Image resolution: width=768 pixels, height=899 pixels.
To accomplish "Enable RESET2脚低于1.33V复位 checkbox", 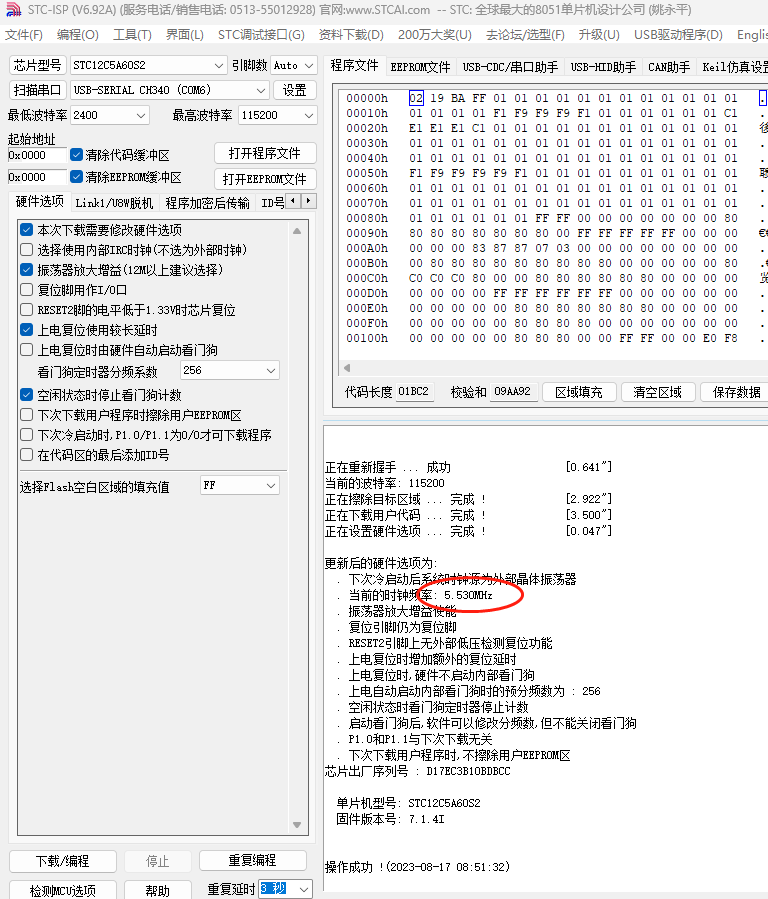I will (26, 310).
